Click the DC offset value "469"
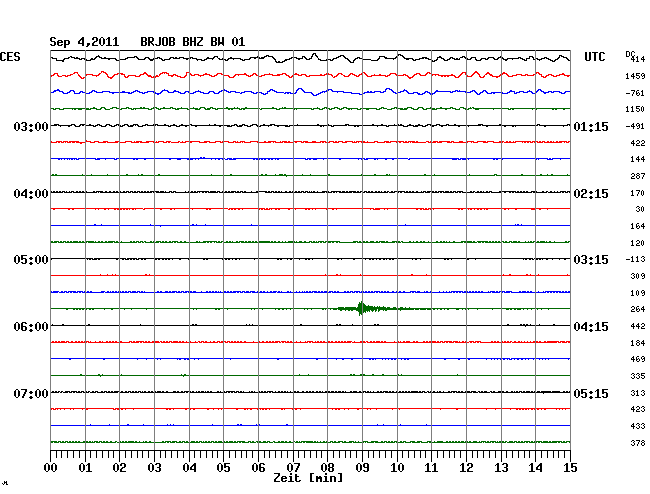This screenshot has width=650, height=494. pyautogui.click(x=638, y=359)
